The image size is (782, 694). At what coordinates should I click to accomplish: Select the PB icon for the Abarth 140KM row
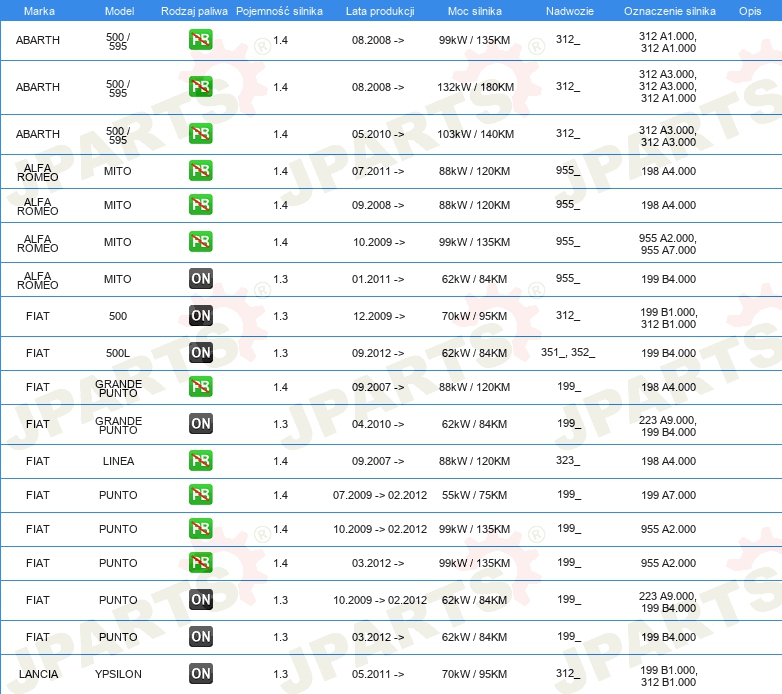(x=200, y=134)
